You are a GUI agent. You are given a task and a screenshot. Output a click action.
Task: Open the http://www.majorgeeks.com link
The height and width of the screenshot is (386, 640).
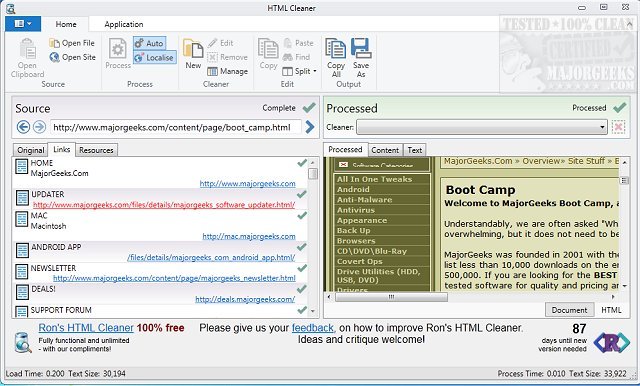[247, 184]
